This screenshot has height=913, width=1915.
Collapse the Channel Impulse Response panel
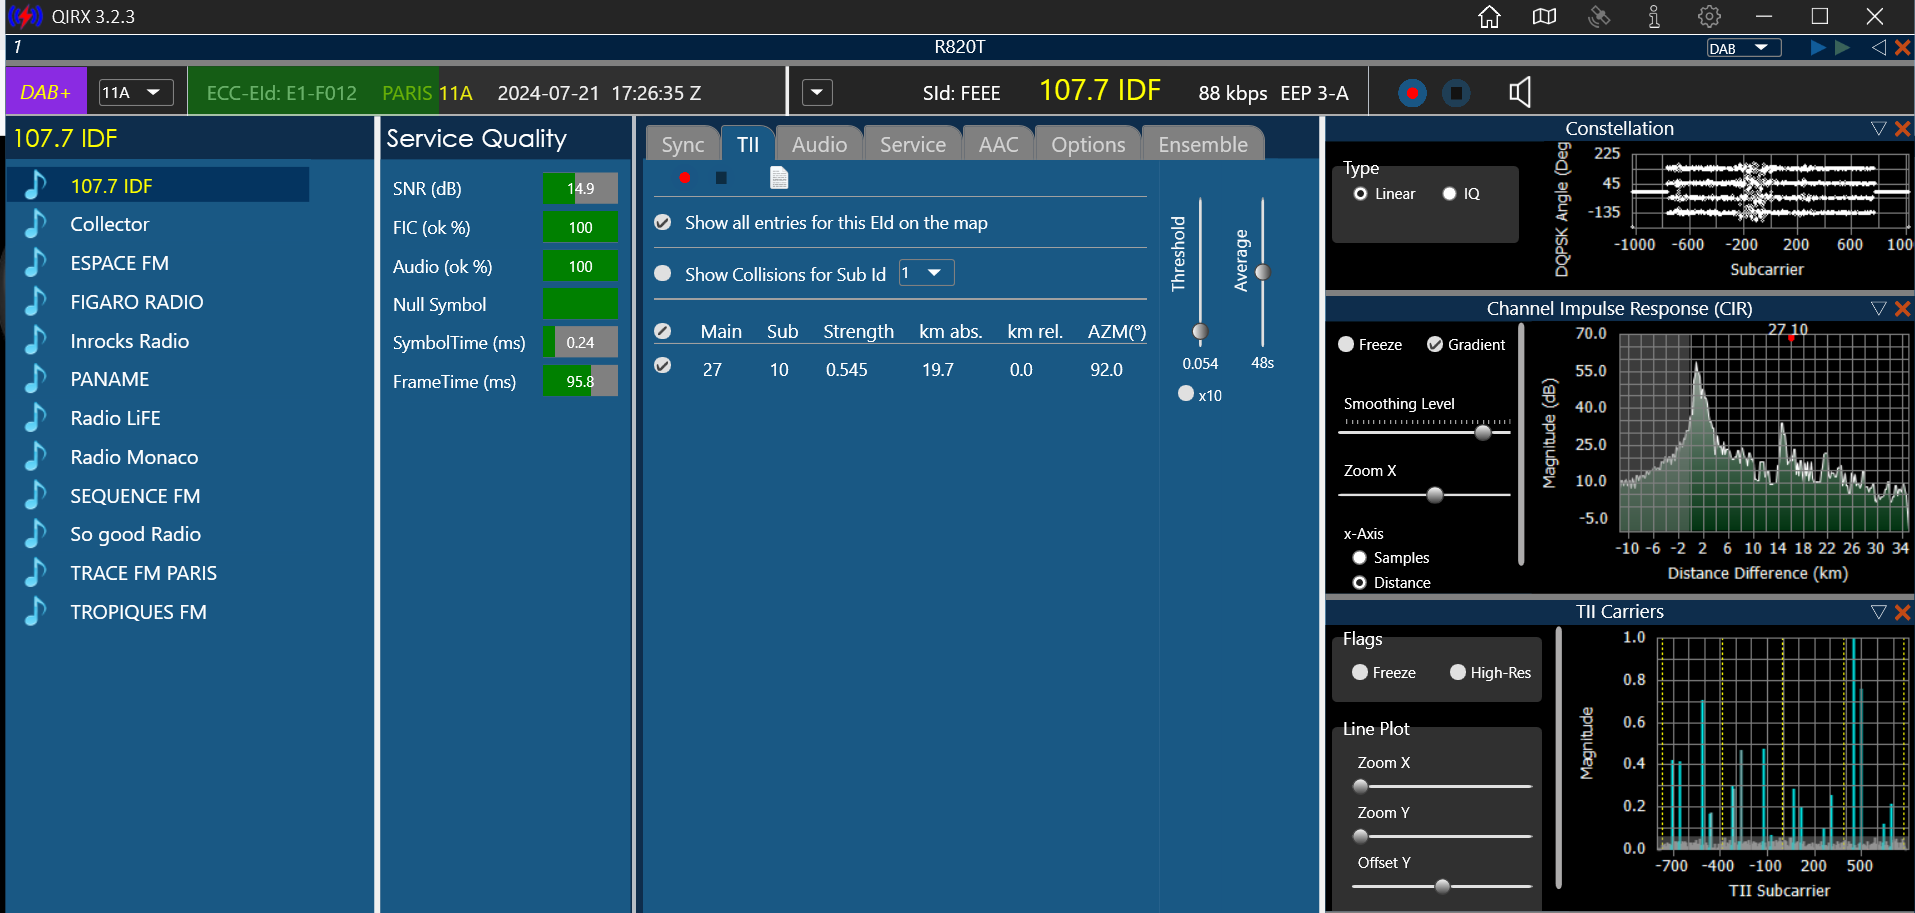pos(1878,308)
